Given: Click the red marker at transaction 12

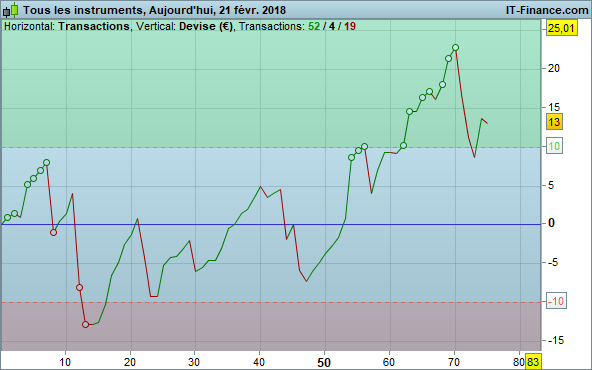Looking at the screenshot, I should click(79, 288).
